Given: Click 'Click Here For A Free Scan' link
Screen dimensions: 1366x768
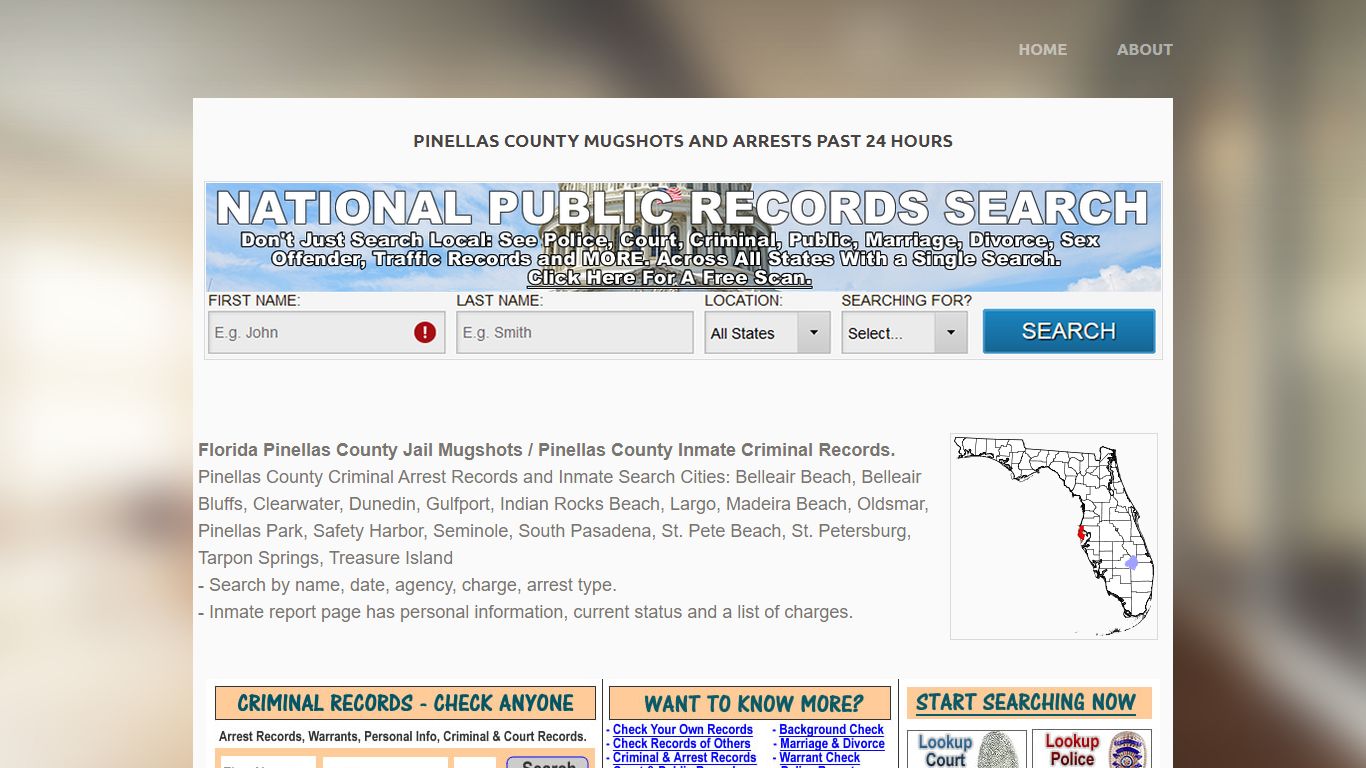Looking at the screenshot, I should pos(669,278).
